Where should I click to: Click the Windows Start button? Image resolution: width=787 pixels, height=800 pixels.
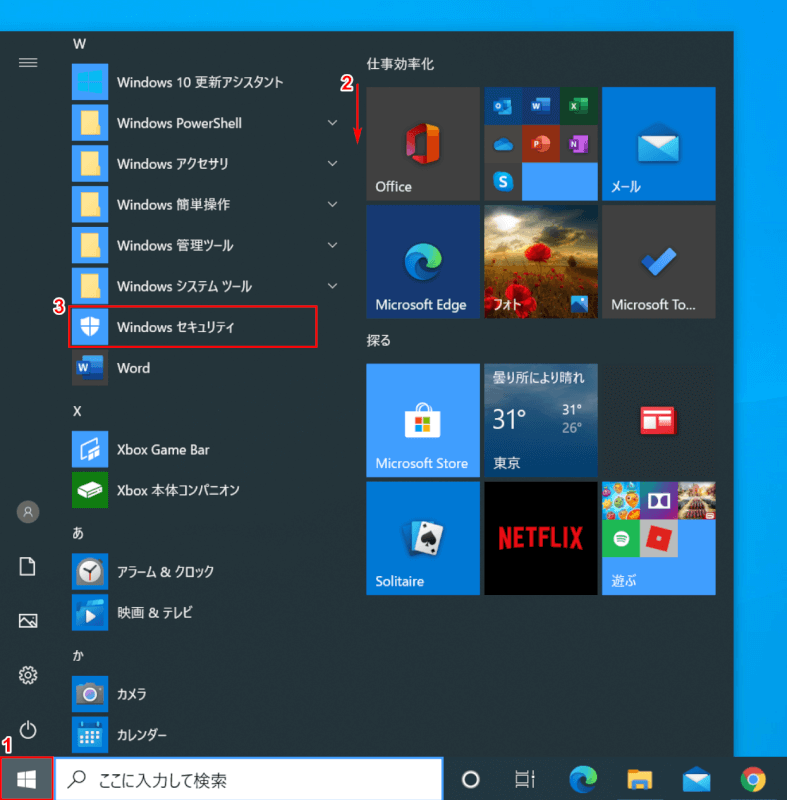[x=27, y=779]
